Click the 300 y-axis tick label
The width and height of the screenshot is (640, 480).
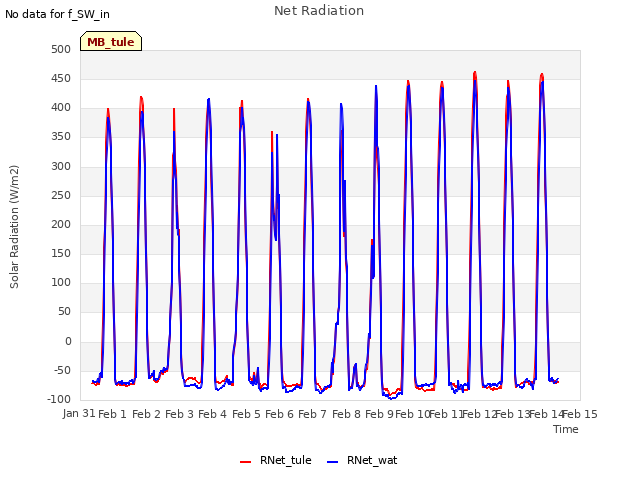coord(61,166)
